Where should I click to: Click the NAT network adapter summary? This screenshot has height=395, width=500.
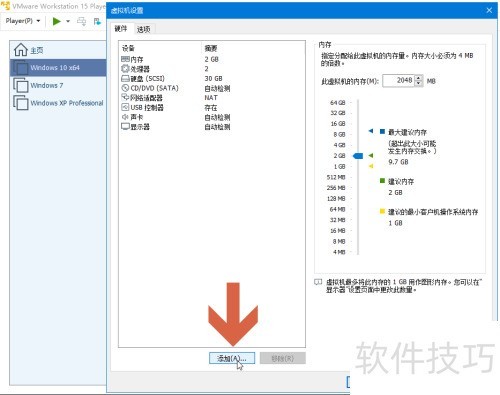[x=211, y=98]
